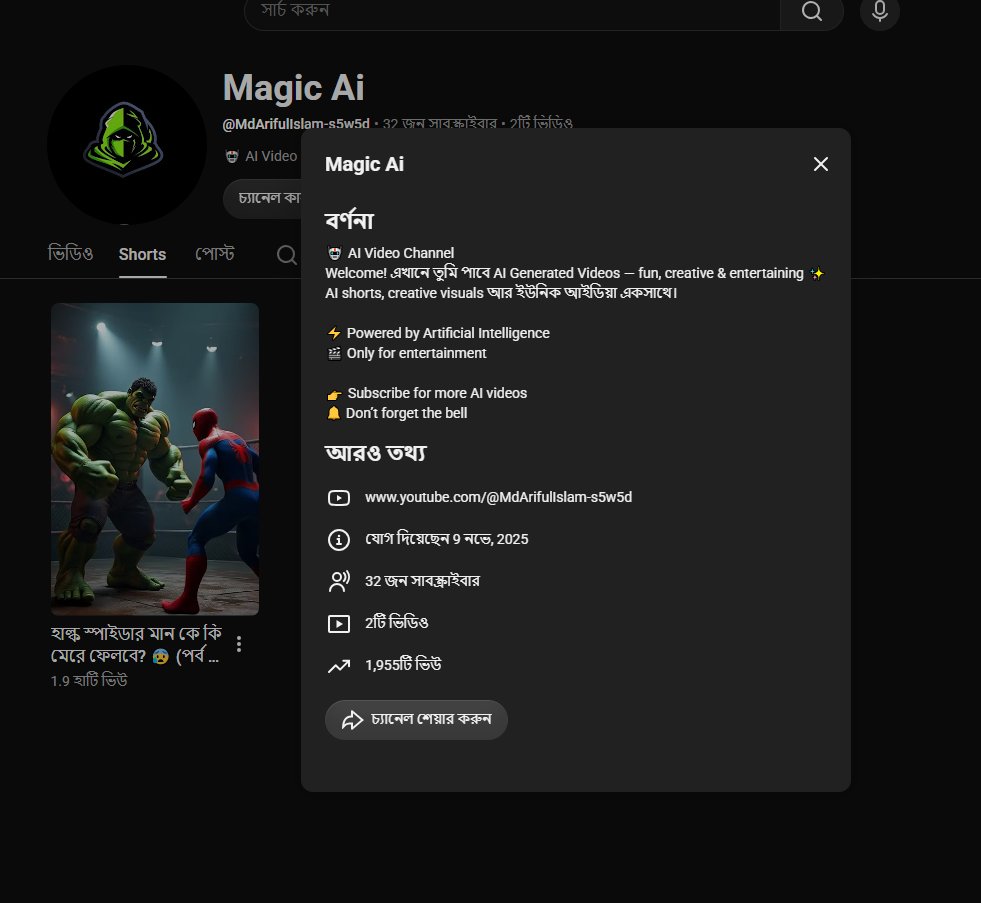Open the Hulk vs Spider-Man short thumbnail
The image size is (981, 903).
coord(155,459)
